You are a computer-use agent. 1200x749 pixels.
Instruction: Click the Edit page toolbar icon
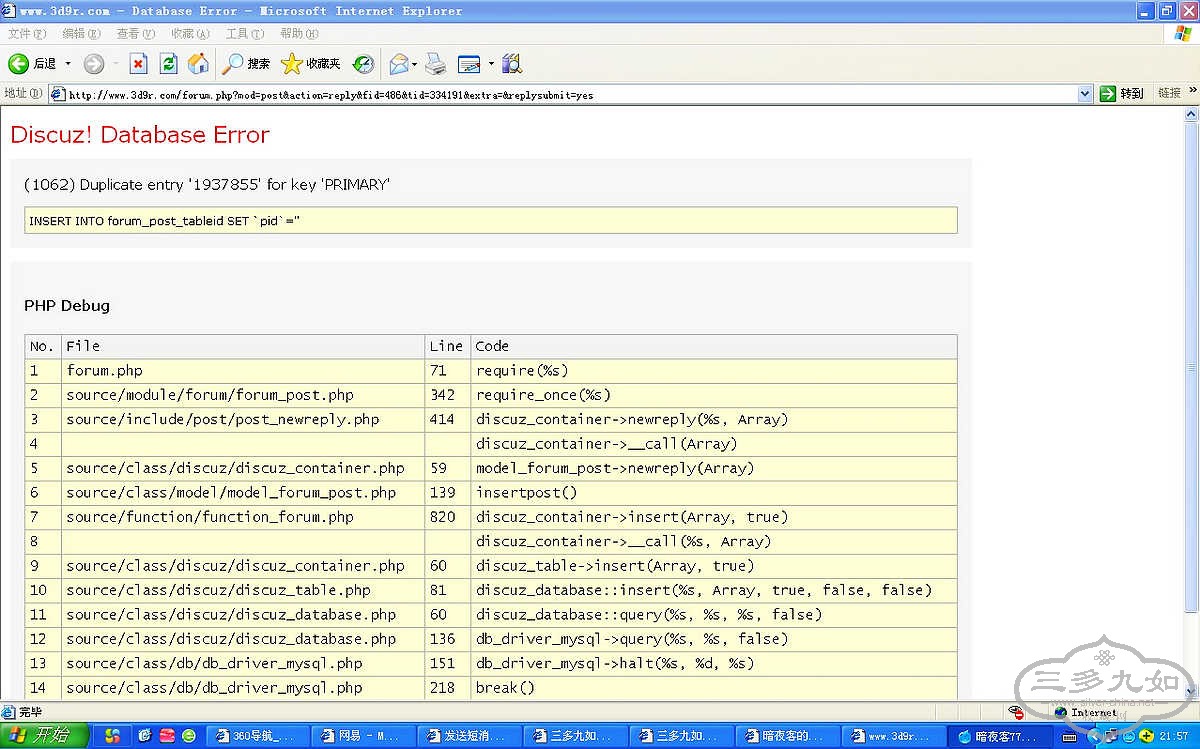[x=469, y=64]
